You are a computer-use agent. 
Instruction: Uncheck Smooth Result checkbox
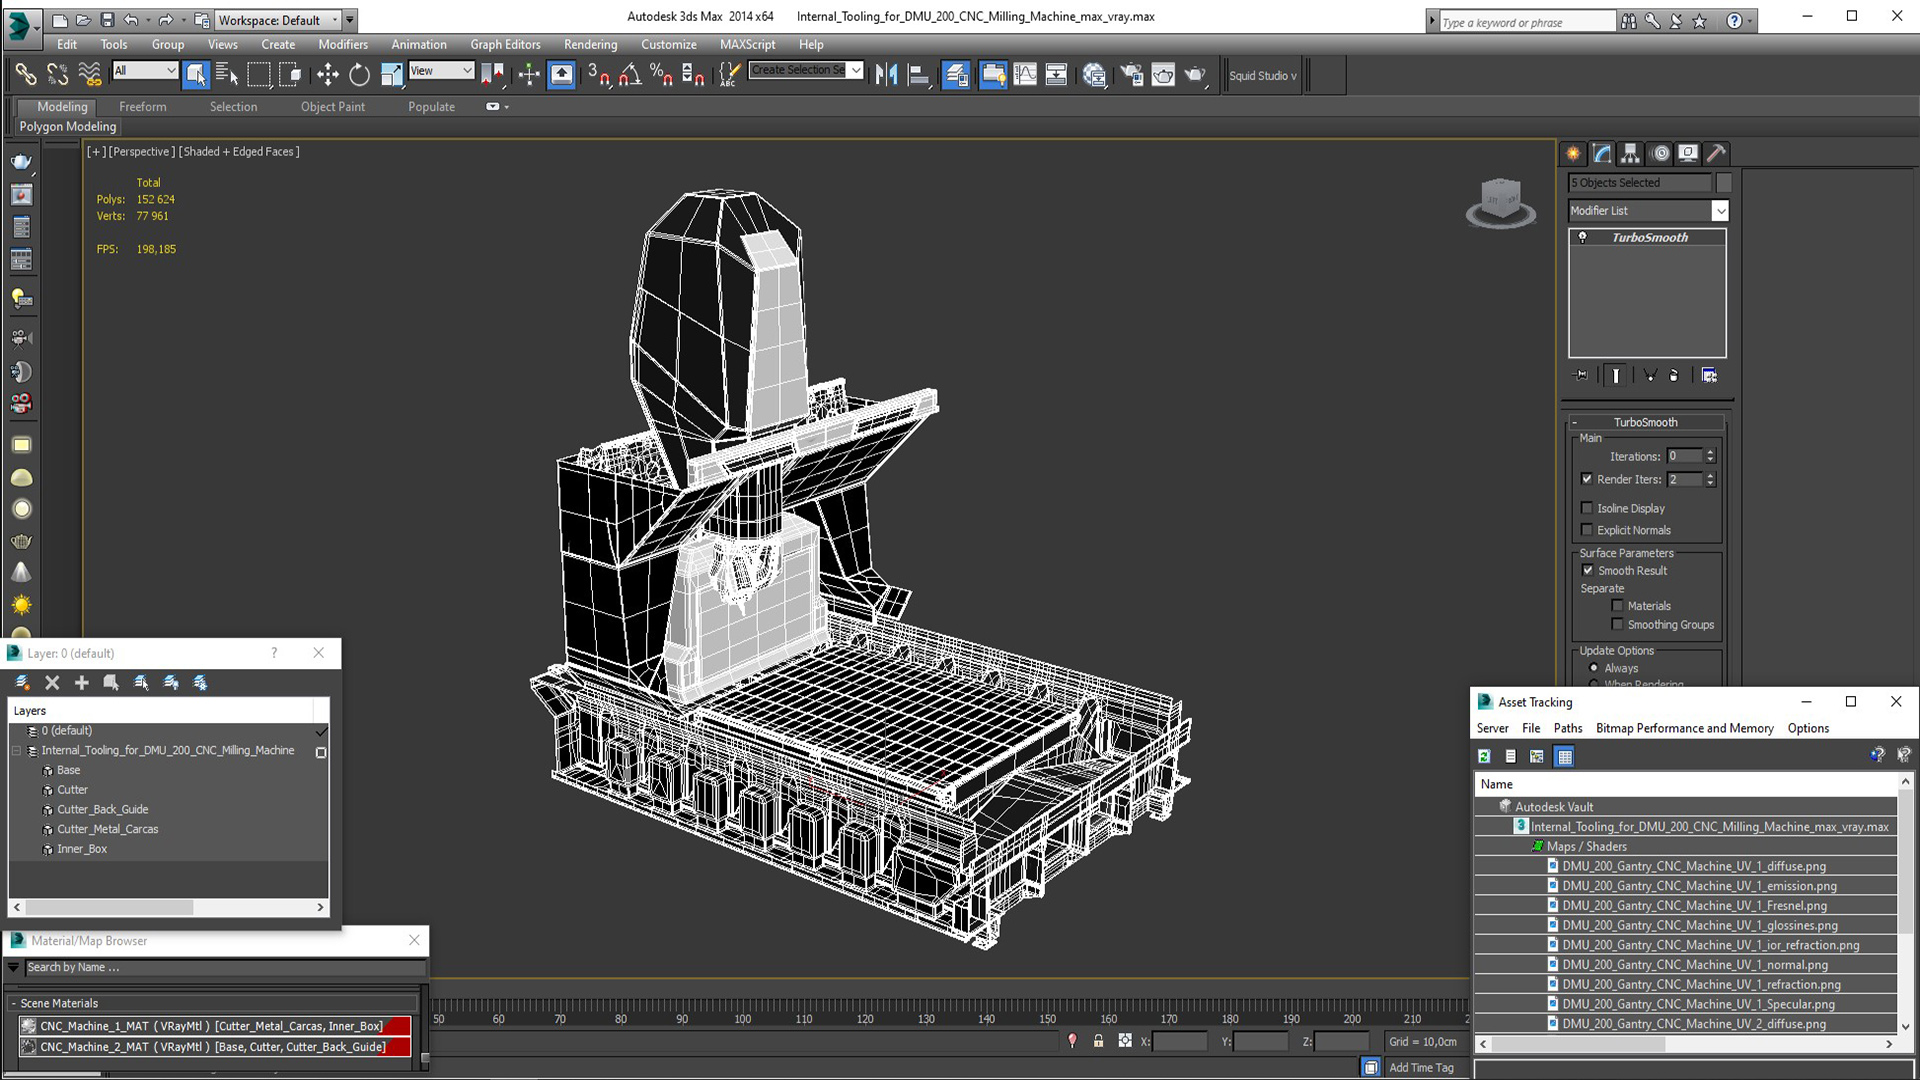[1588, 570]
